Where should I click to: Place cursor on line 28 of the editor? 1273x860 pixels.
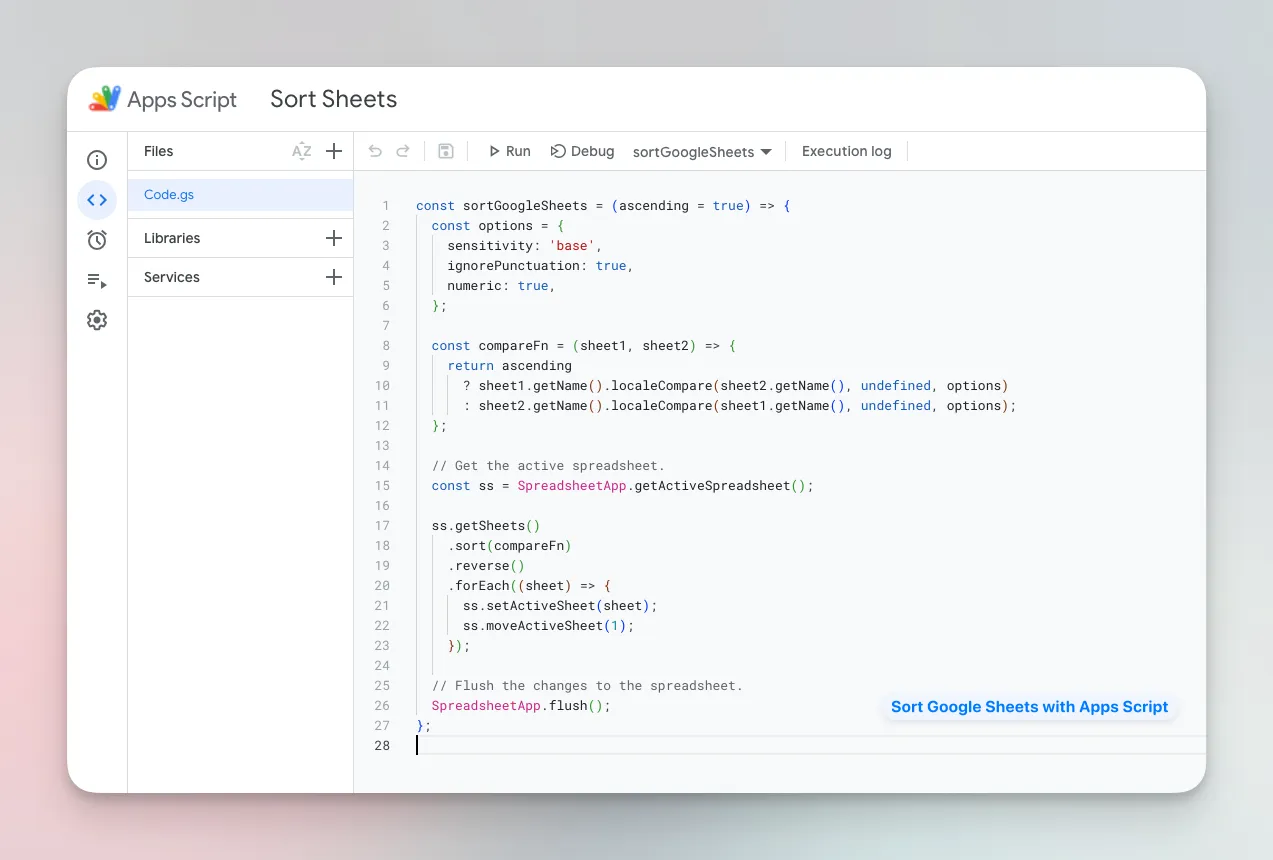pyautogui.click(x=450, y=745)
